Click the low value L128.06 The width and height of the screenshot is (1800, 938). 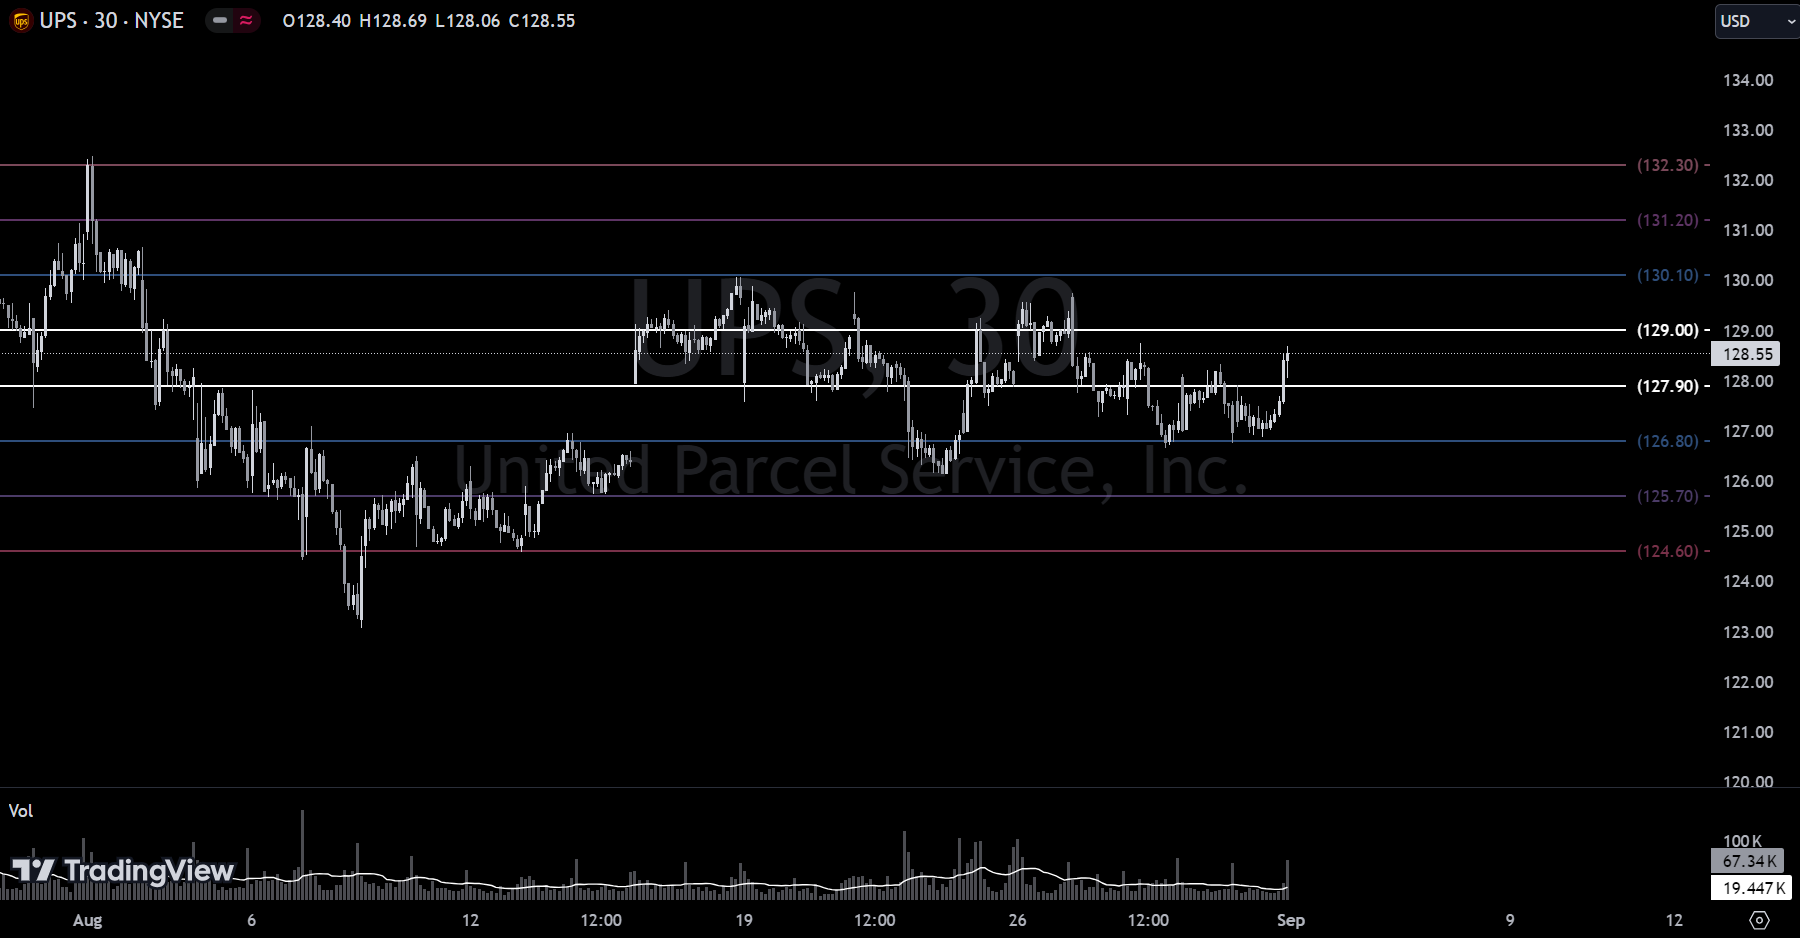(x=468, y=21)
